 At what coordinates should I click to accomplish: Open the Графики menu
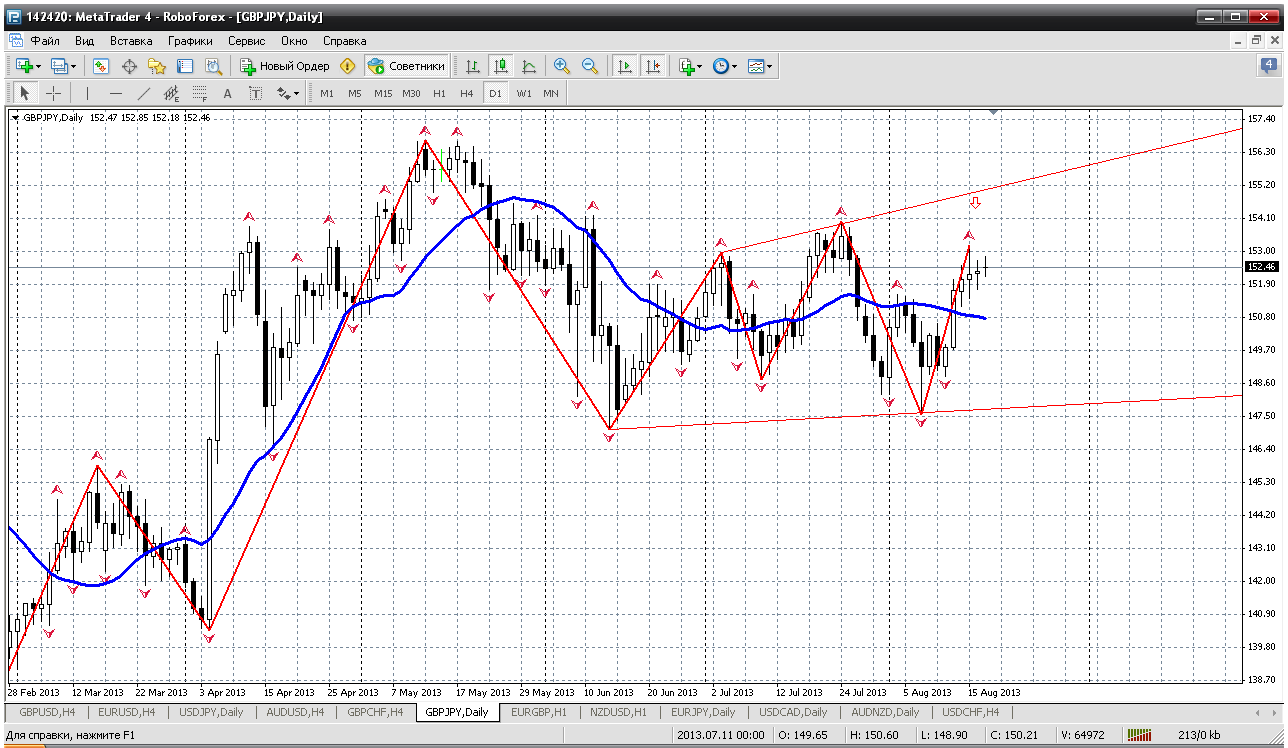190,41
